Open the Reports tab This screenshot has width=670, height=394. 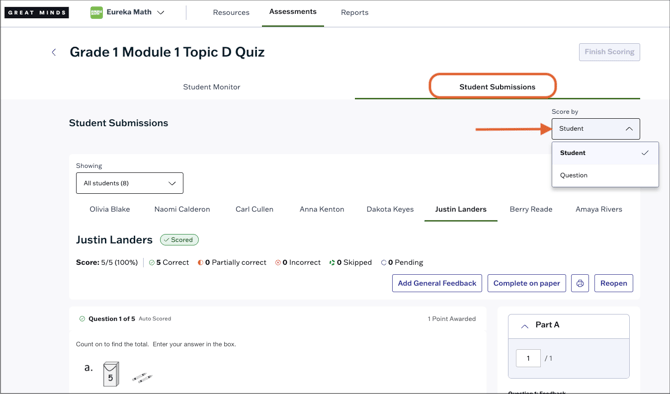(354, 12)
